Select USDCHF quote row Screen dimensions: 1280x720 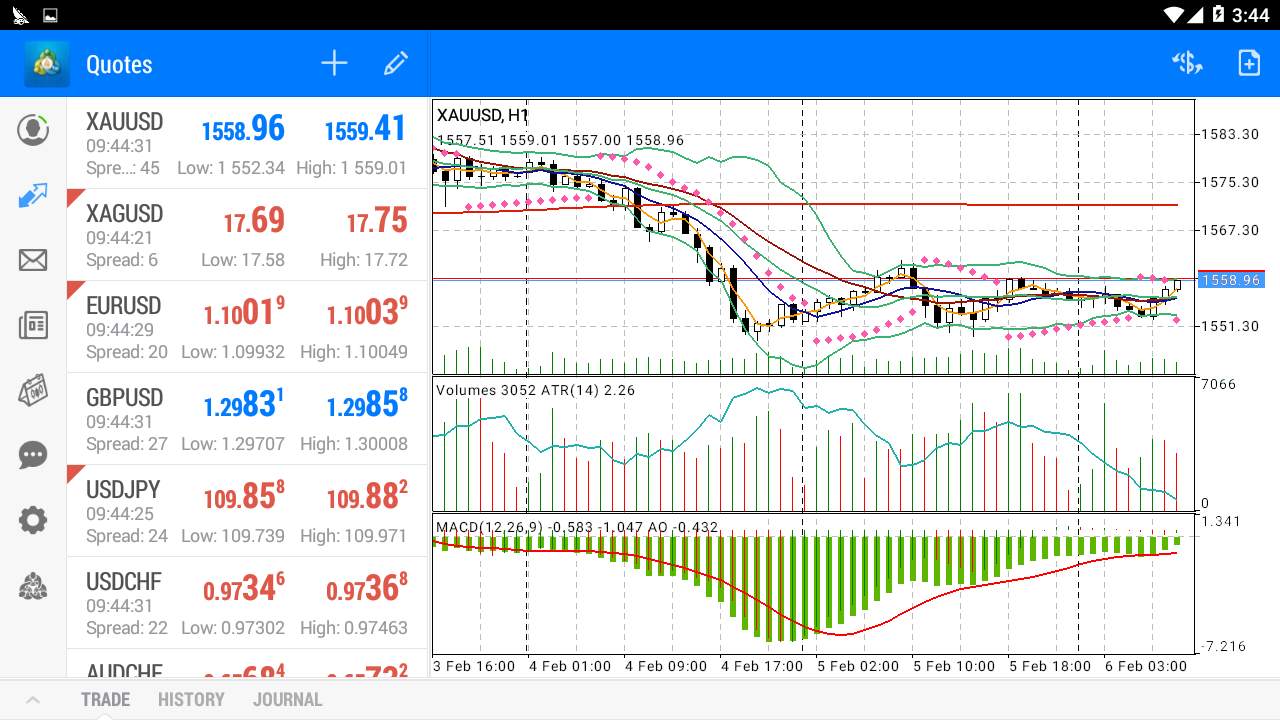pyautogui.click(x=247, y=603)
